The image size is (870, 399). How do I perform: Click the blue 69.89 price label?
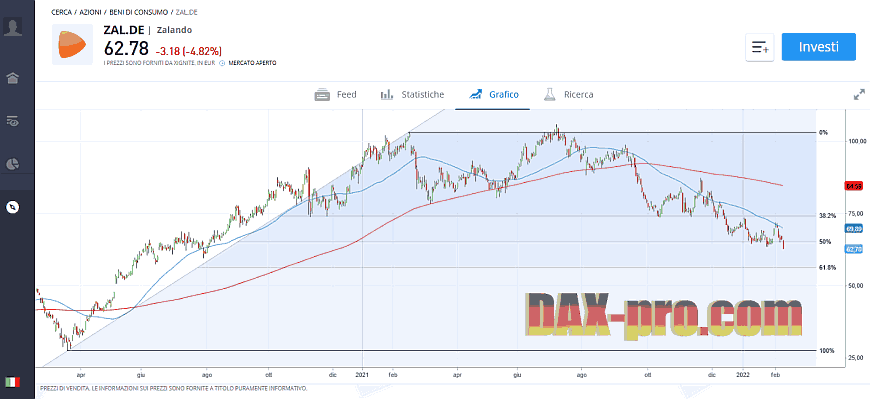point(854,228)
